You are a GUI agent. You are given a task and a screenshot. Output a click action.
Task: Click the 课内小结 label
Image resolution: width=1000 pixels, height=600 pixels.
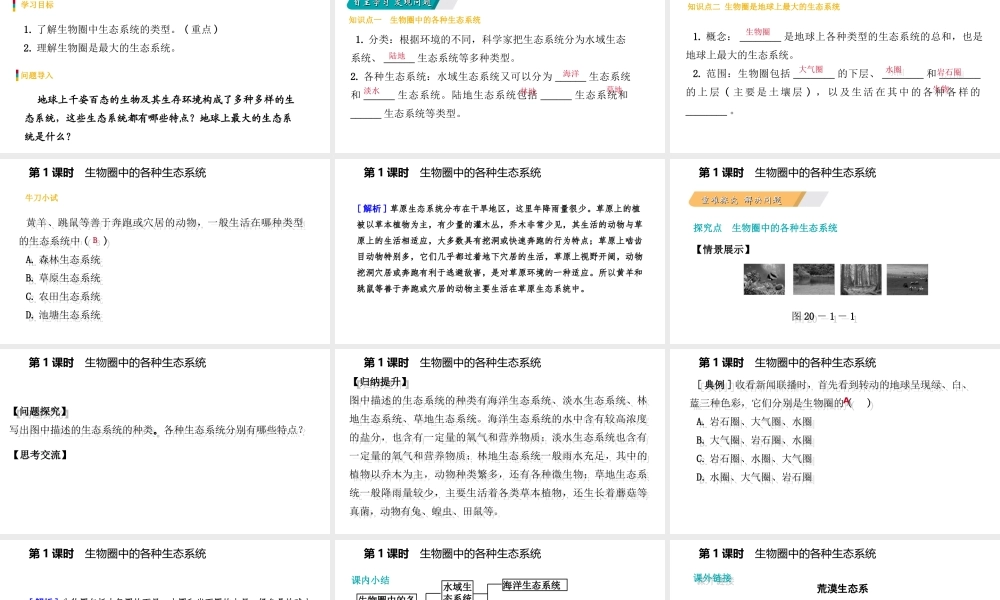click(371, 580)
